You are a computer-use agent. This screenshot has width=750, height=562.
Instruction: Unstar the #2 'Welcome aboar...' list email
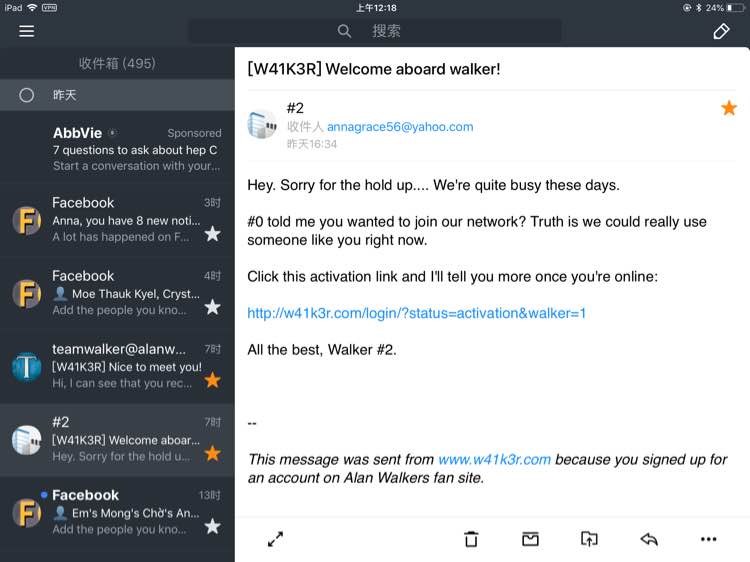pyautogui.click(x=212, y=453)
